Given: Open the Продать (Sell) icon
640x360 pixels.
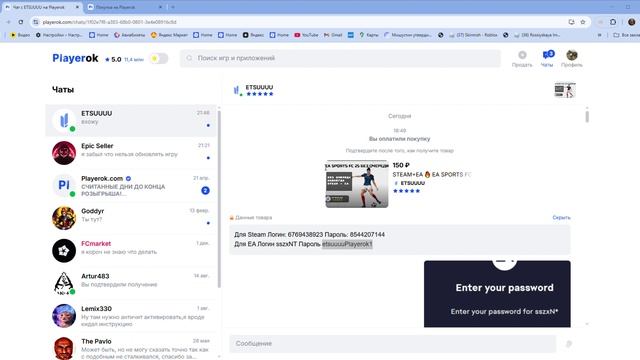Looking at the screenshot, I should point(522,59).
